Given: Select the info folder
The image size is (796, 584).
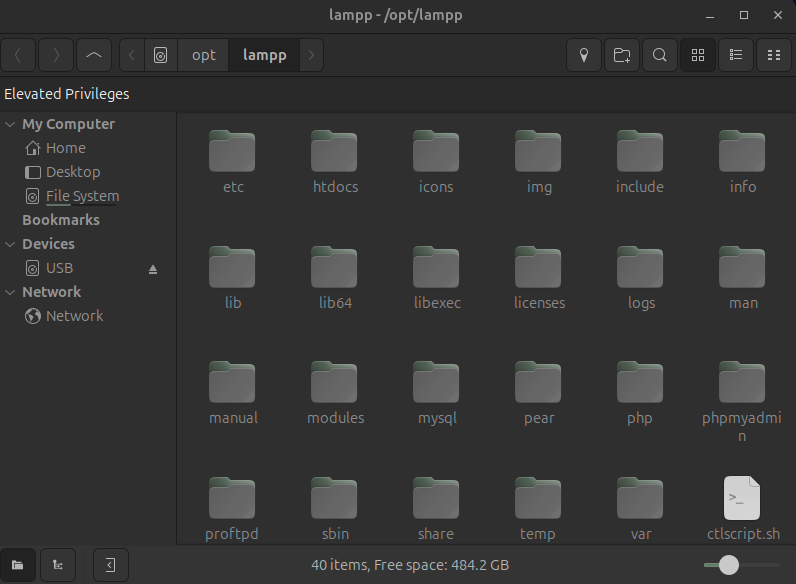Looking at the screenshot, I should click(x=742, y=163).
